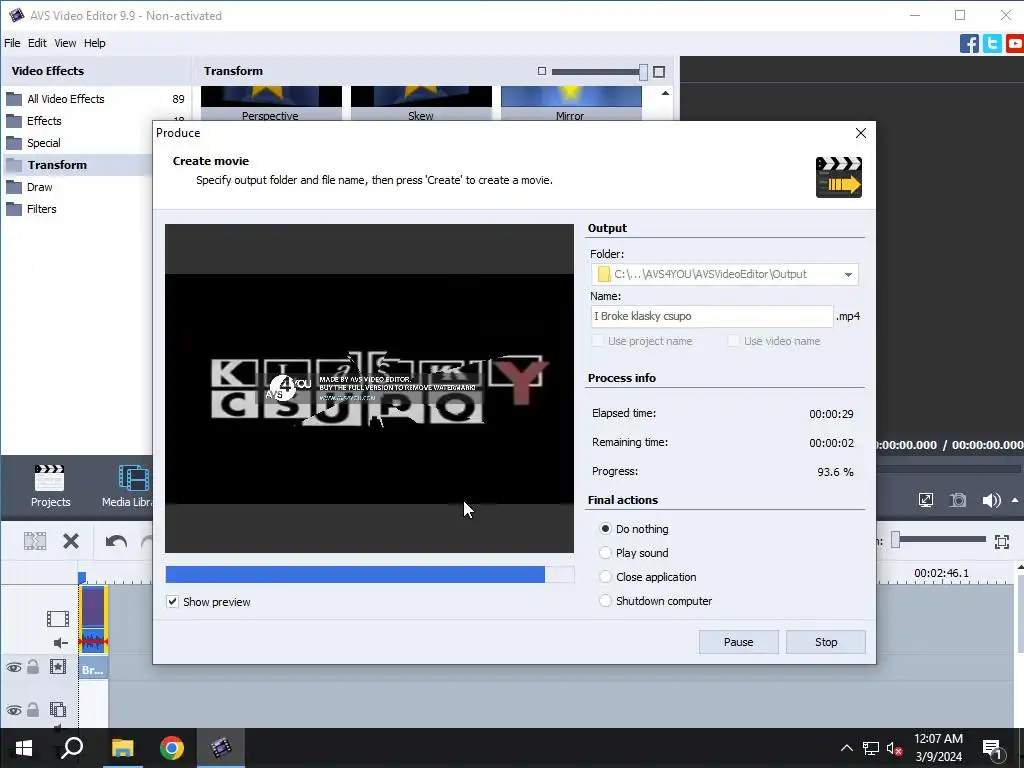
Task: Toggle Use project name checkbox
Action: tap(597, 341)
